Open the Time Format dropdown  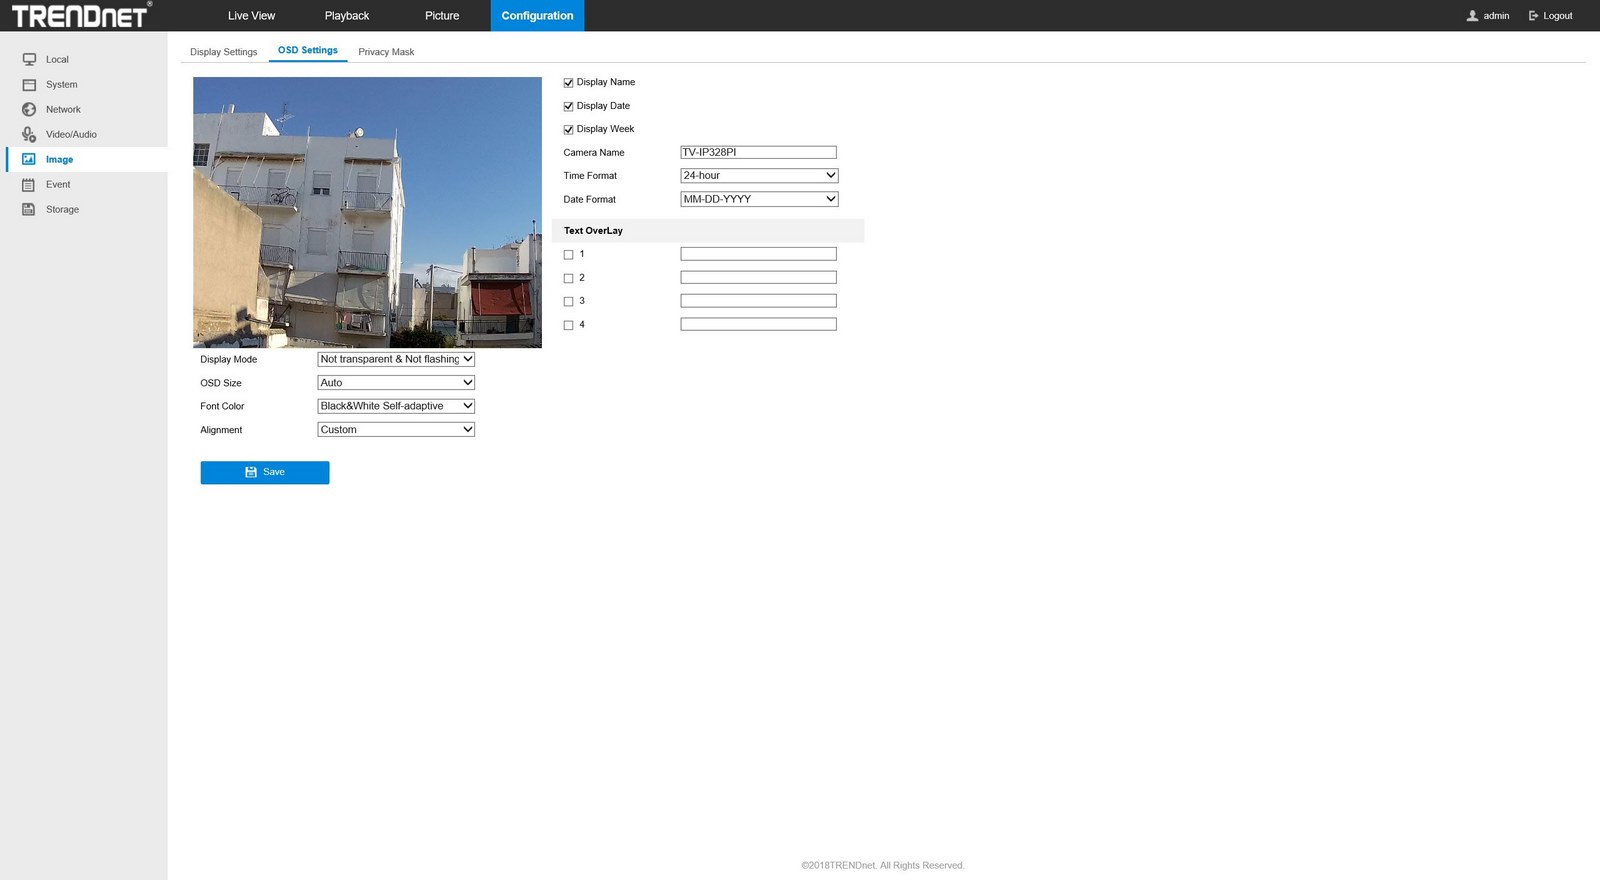[x=759, y=176]
